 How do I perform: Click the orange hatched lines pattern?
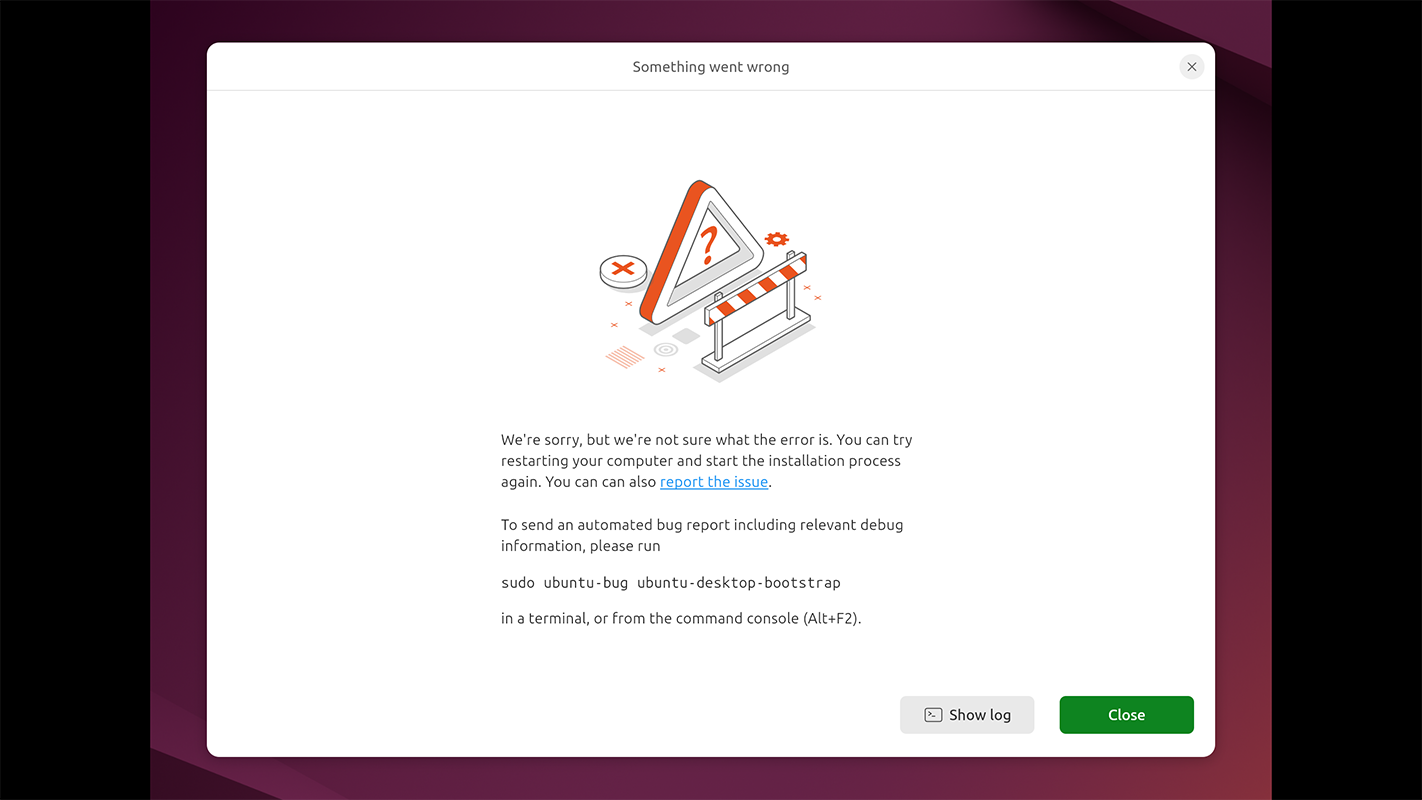[625, 356]
